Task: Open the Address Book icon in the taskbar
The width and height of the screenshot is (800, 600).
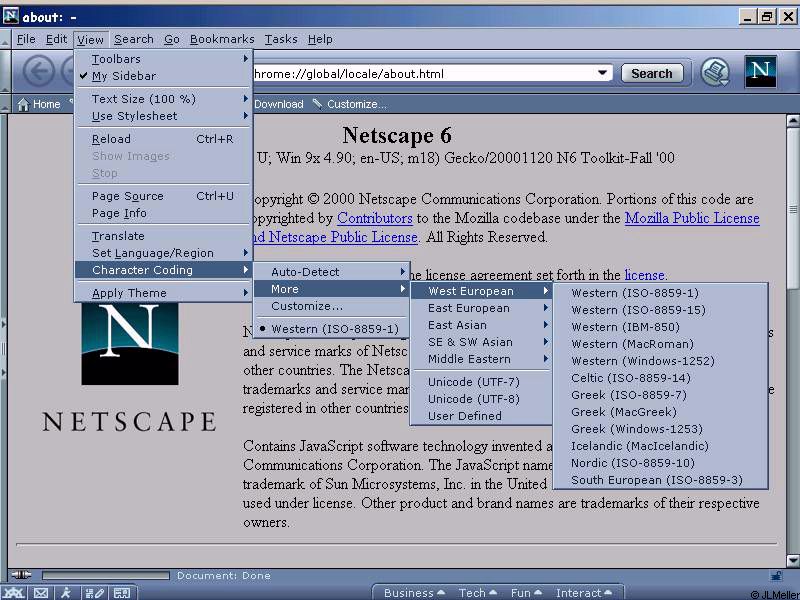Action: pyautogui.click(x=122, y=593)
